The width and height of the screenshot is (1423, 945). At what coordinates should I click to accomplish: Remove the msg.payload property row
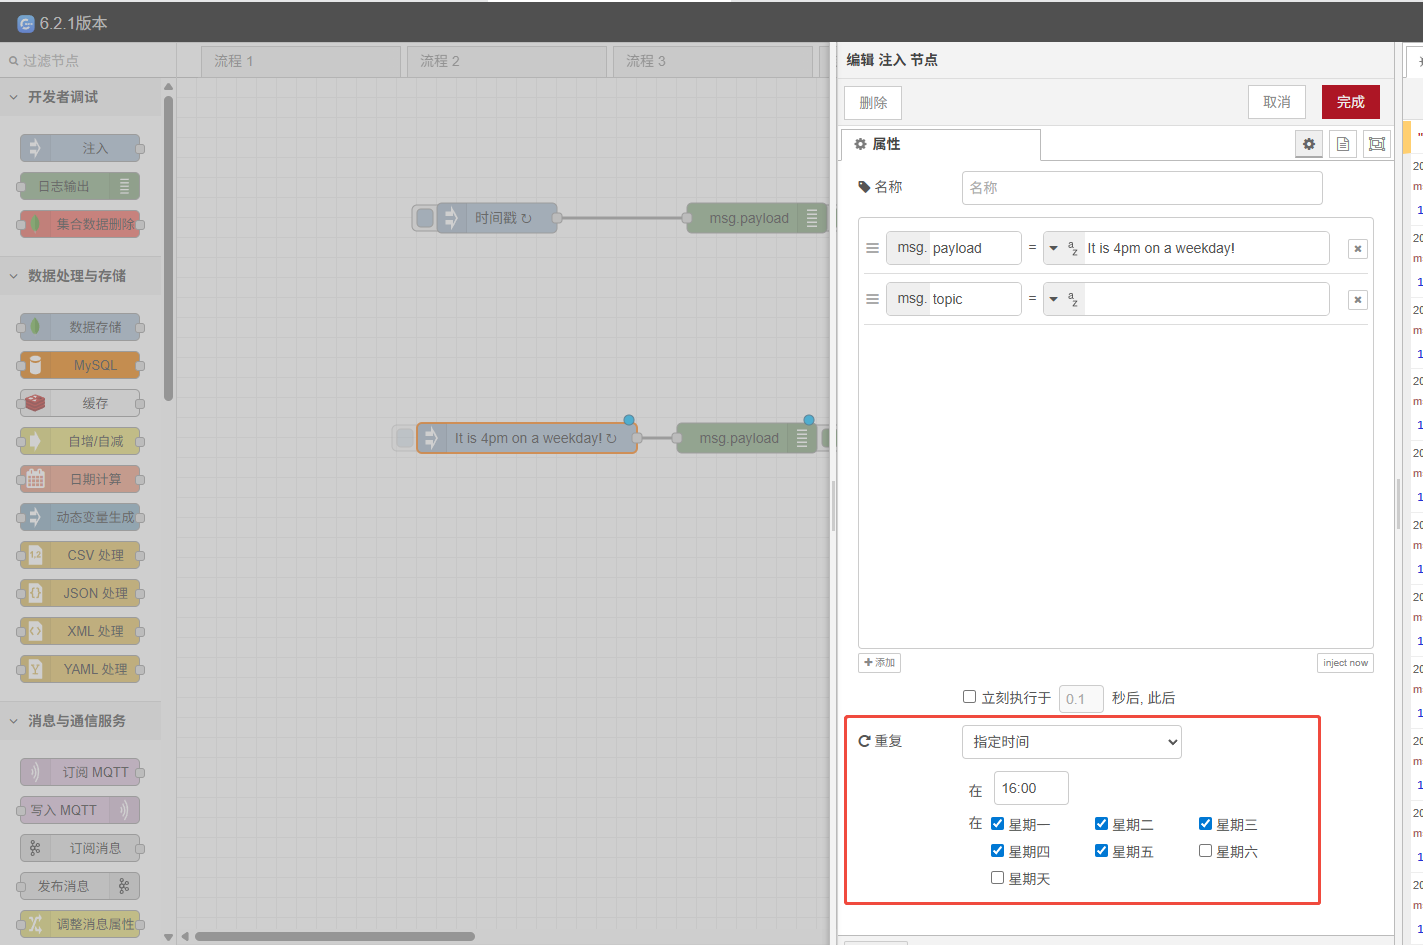(x=1357, y=249)
